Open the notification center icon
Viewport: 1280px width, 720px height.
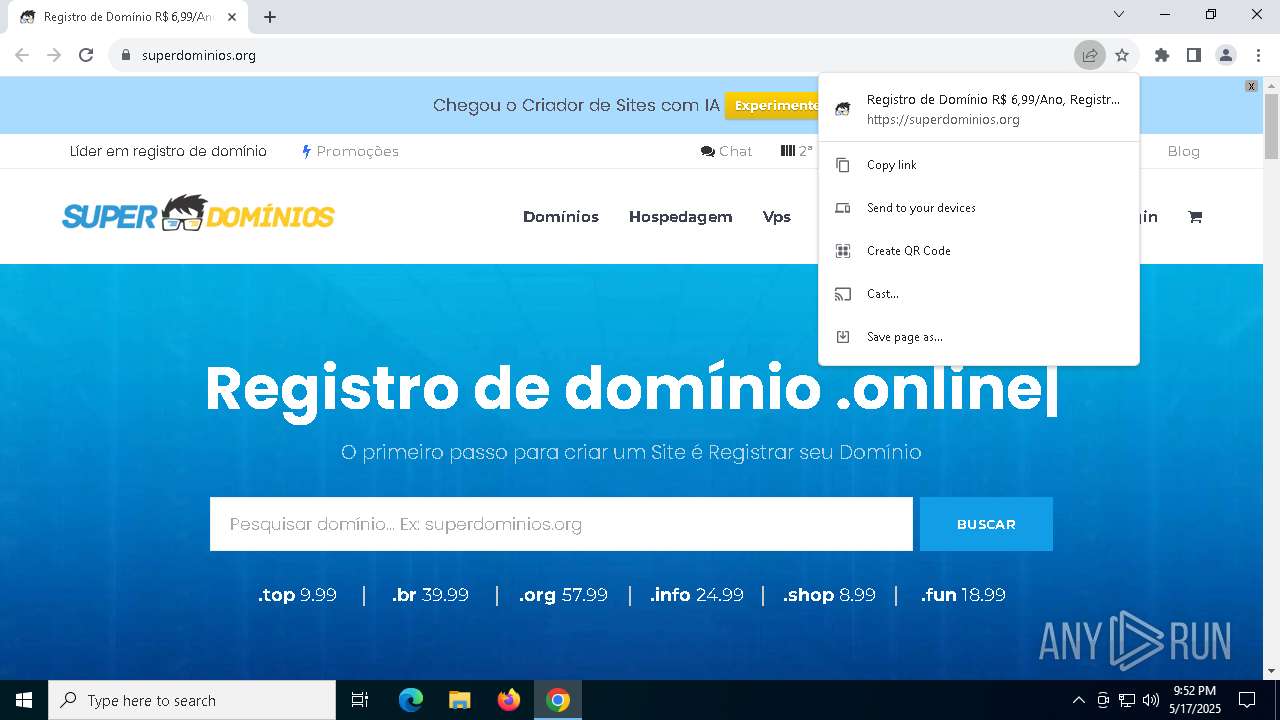1247,700
